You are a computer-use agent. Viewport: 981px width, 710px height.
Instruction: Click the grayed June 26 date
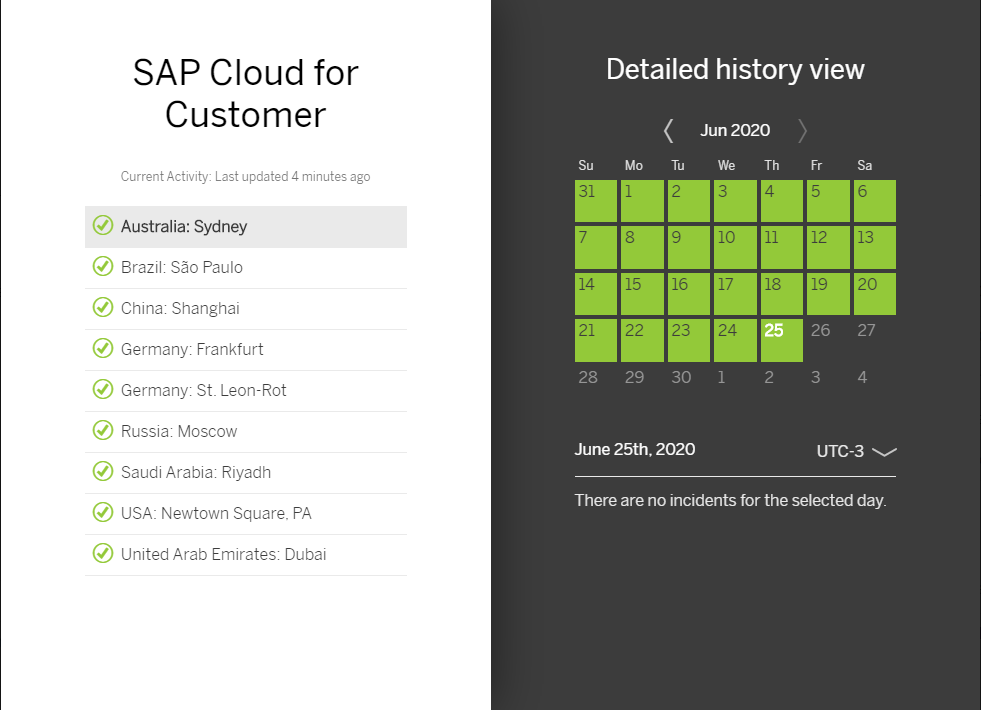pyautogui.click(x=828, y=340)
